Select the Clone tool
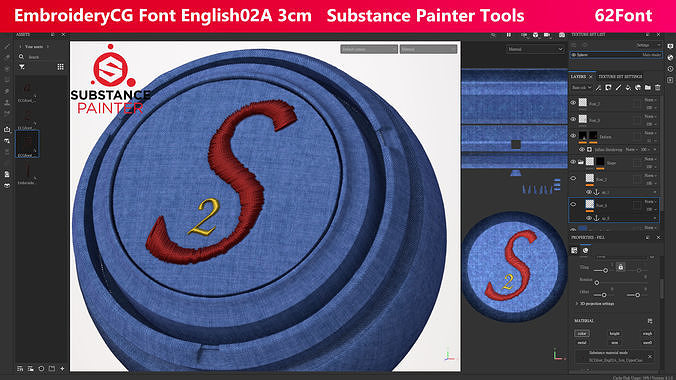This screenshot has height=380, width=676. [7, 102]
